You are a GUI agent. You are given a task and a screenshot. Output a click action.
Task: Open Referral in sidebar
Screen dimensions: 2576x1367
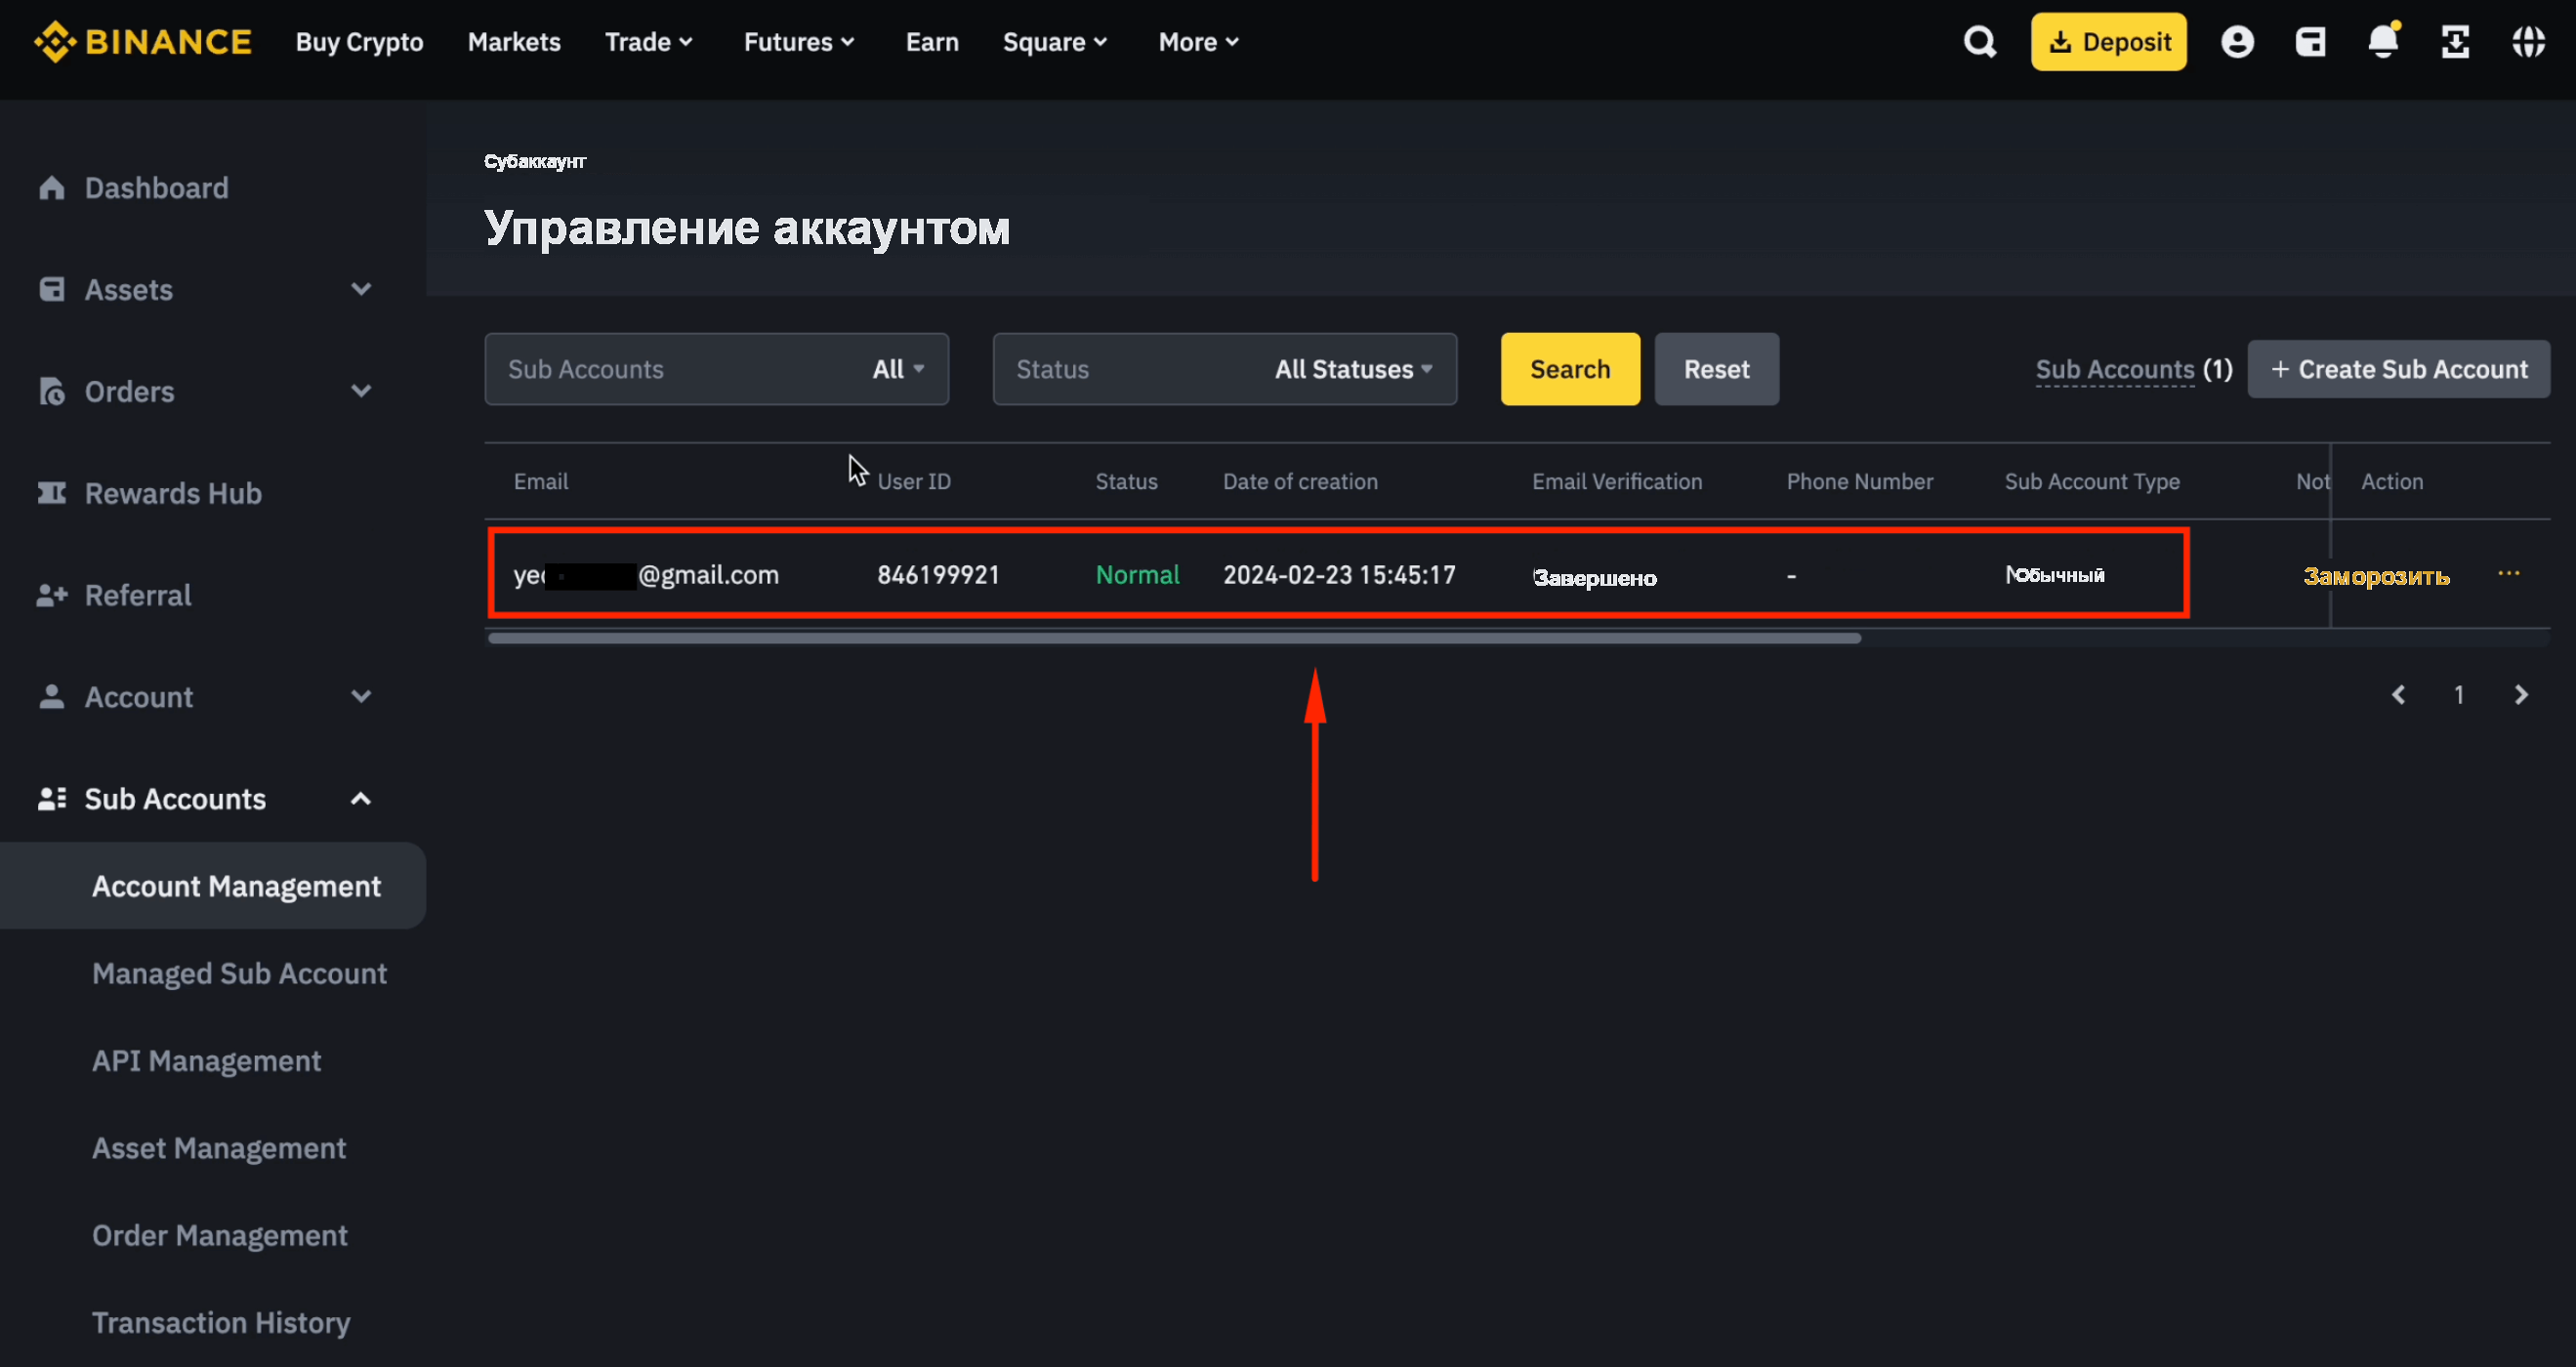pos(138,595)
